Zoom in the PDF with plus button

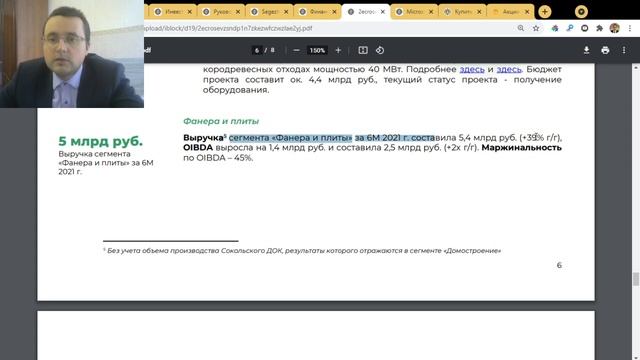pyautogui.click(x=338, y=50)
